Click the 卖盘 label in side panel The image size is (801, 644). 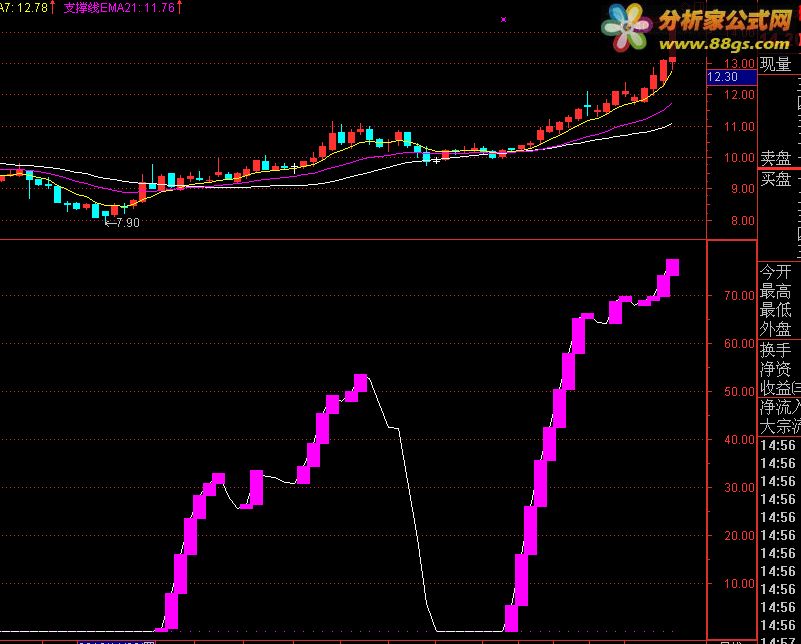775,158
